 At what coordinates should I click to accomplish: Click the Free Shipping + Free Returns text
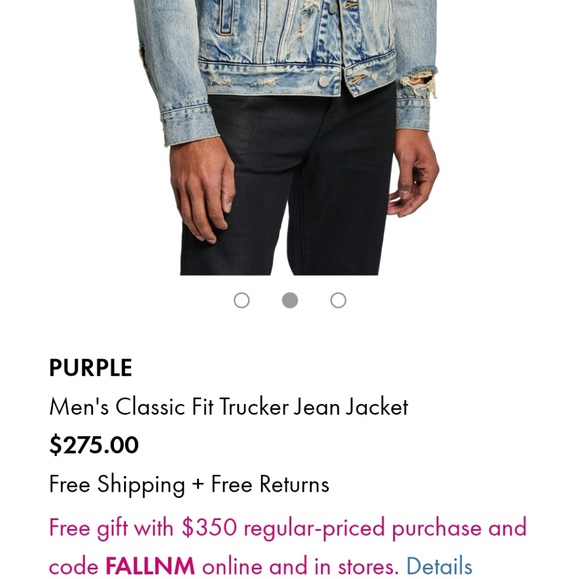(189, 484)
